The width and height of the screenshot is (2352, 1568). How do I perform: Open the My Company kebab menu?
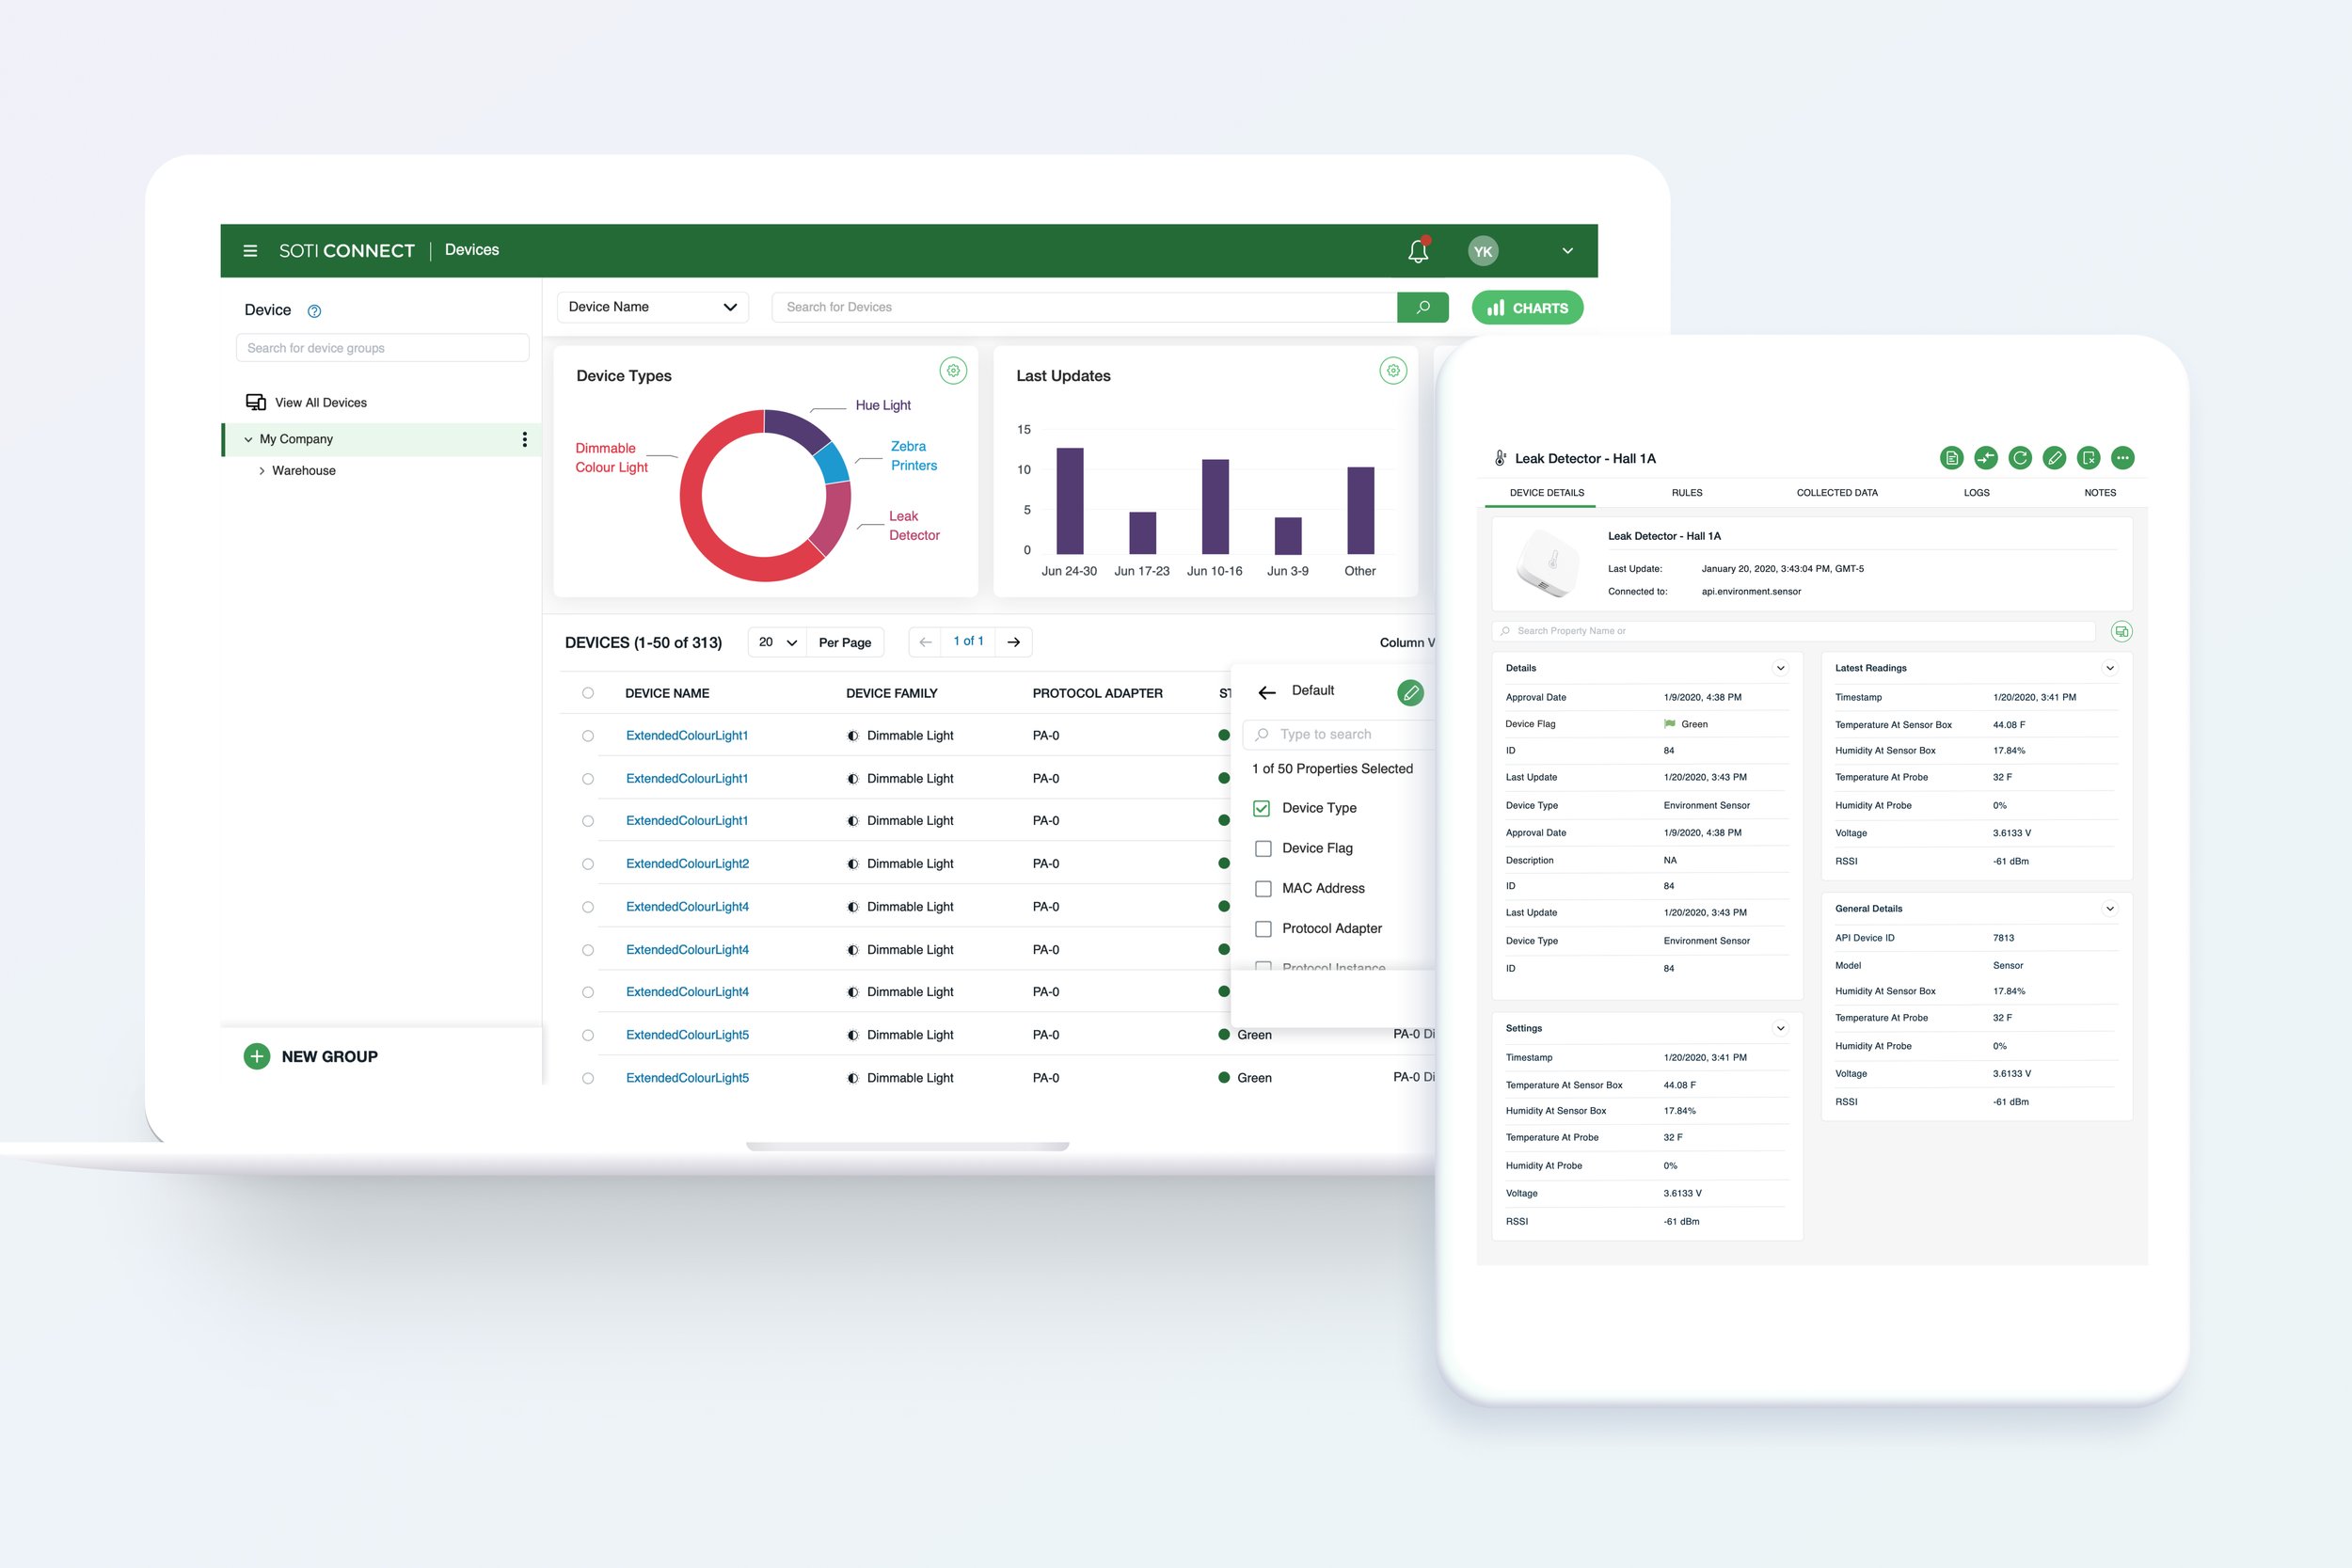pyautogui.click(x=524, y=439)
